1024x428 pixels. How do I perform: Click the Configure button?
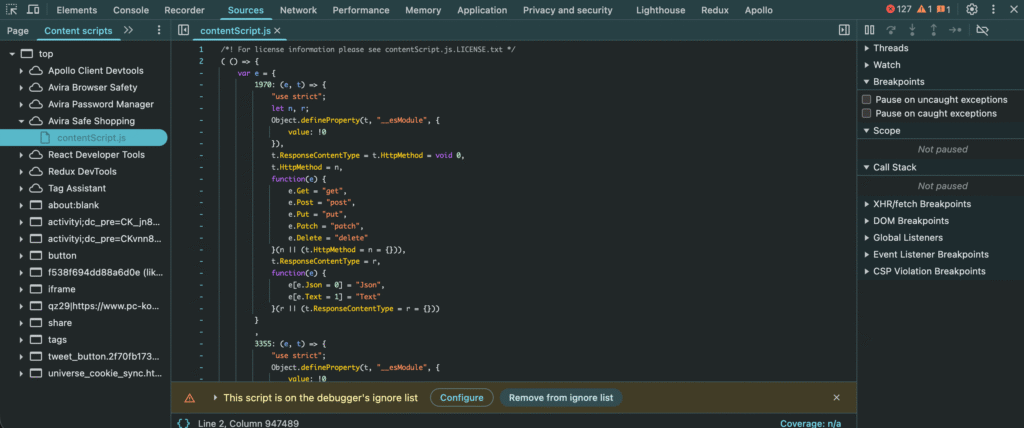click(461, 398)
